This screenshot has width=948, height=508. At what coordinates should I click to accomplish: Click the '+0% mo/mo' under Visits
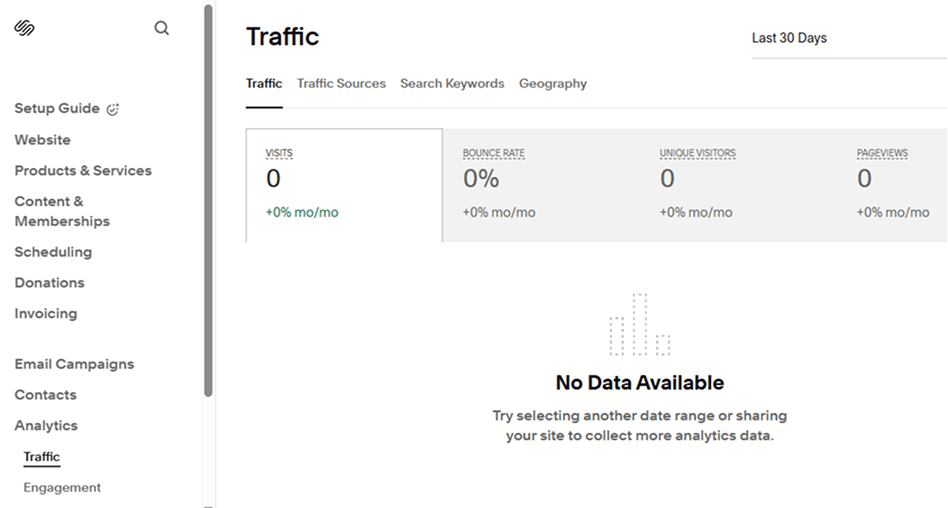302,212
